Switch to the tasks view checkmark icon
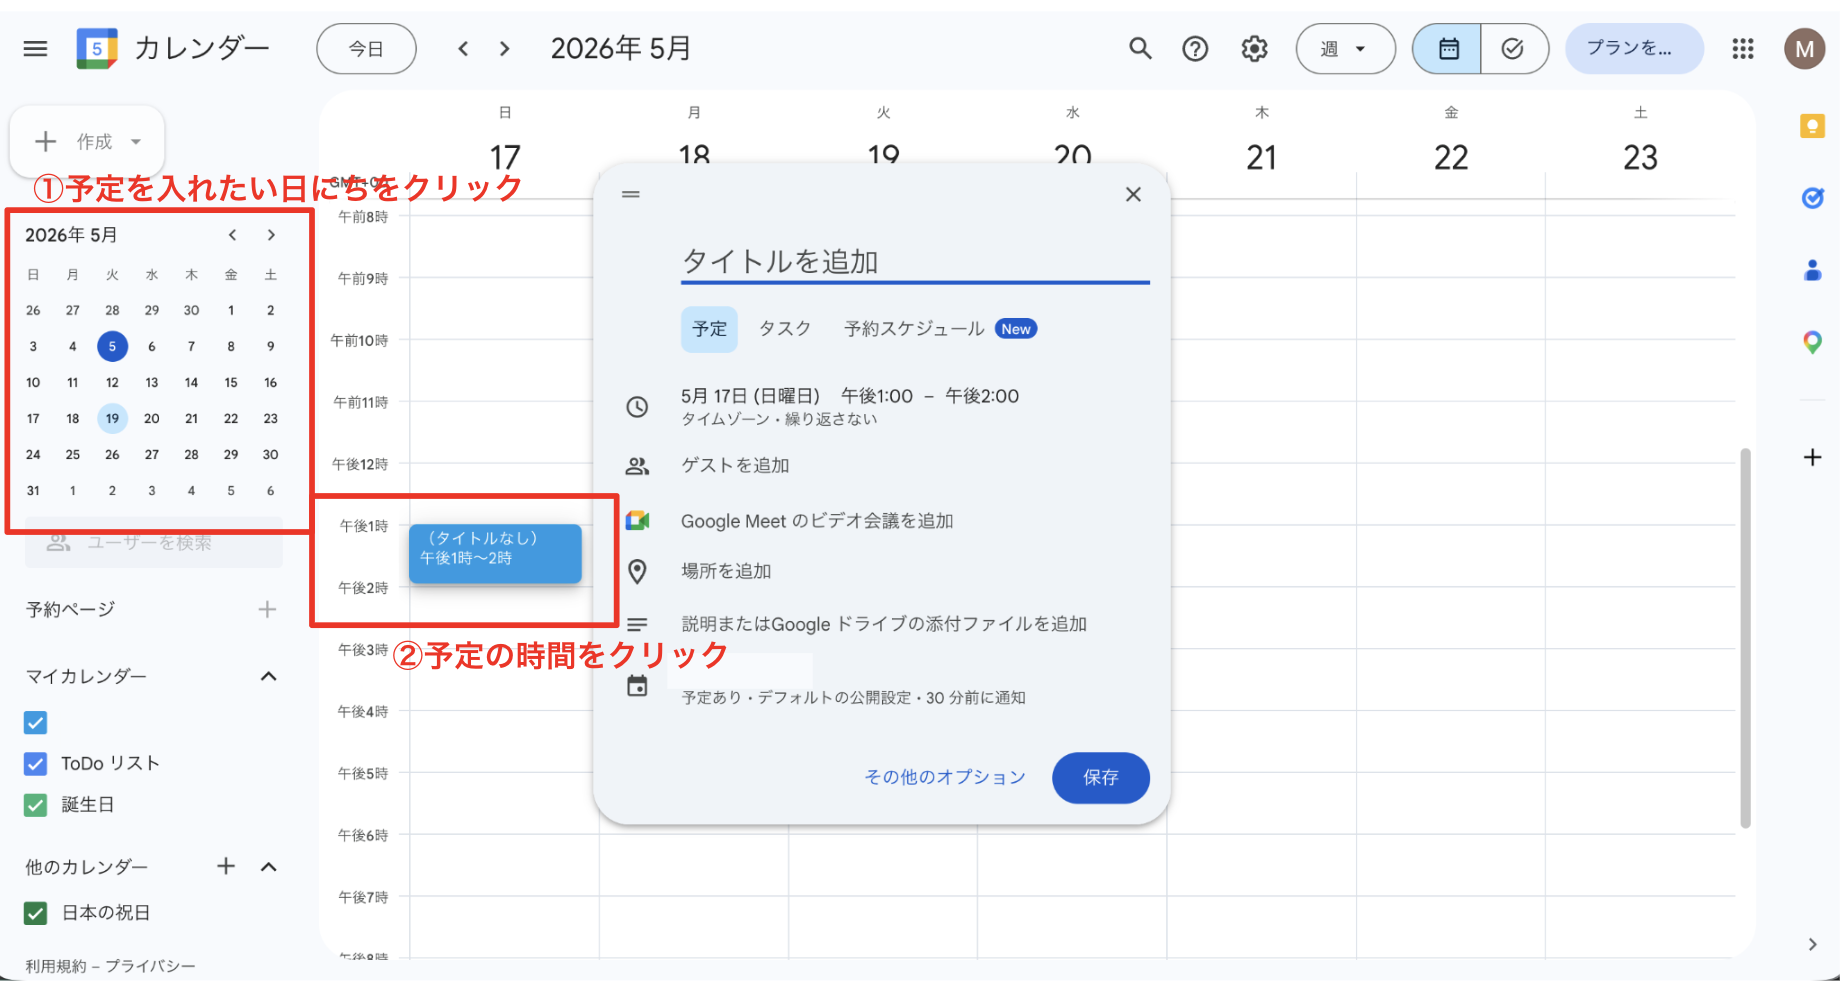This screenshot has height=984, width=1840. click(1513, 49)
